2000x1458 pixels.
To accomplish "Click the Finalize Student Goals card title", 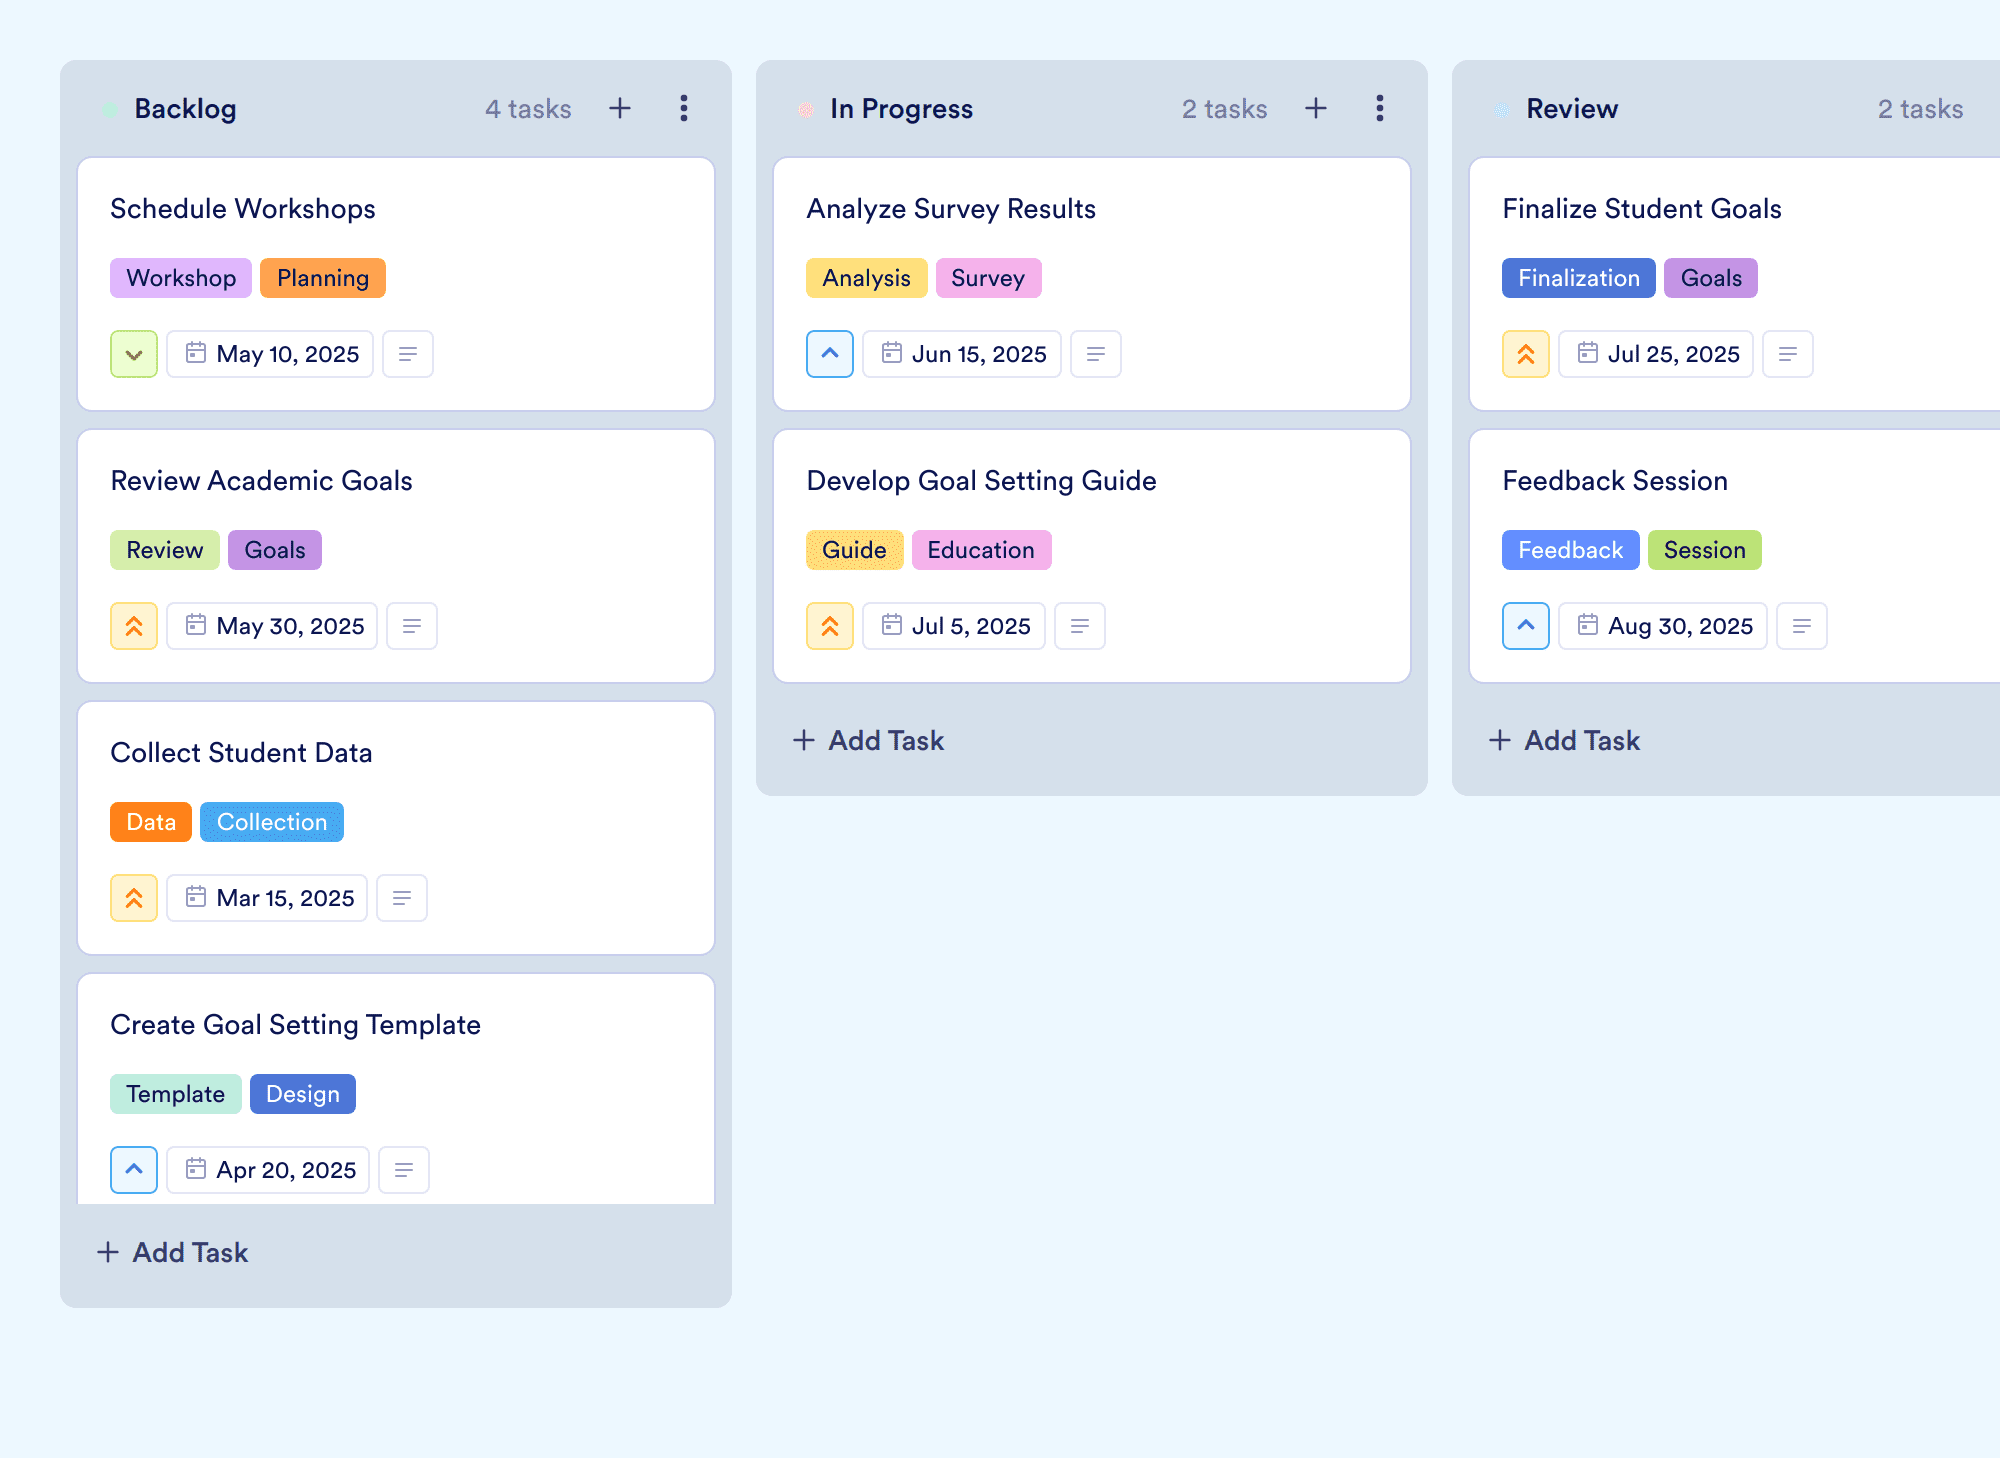I will [1642, 208].
